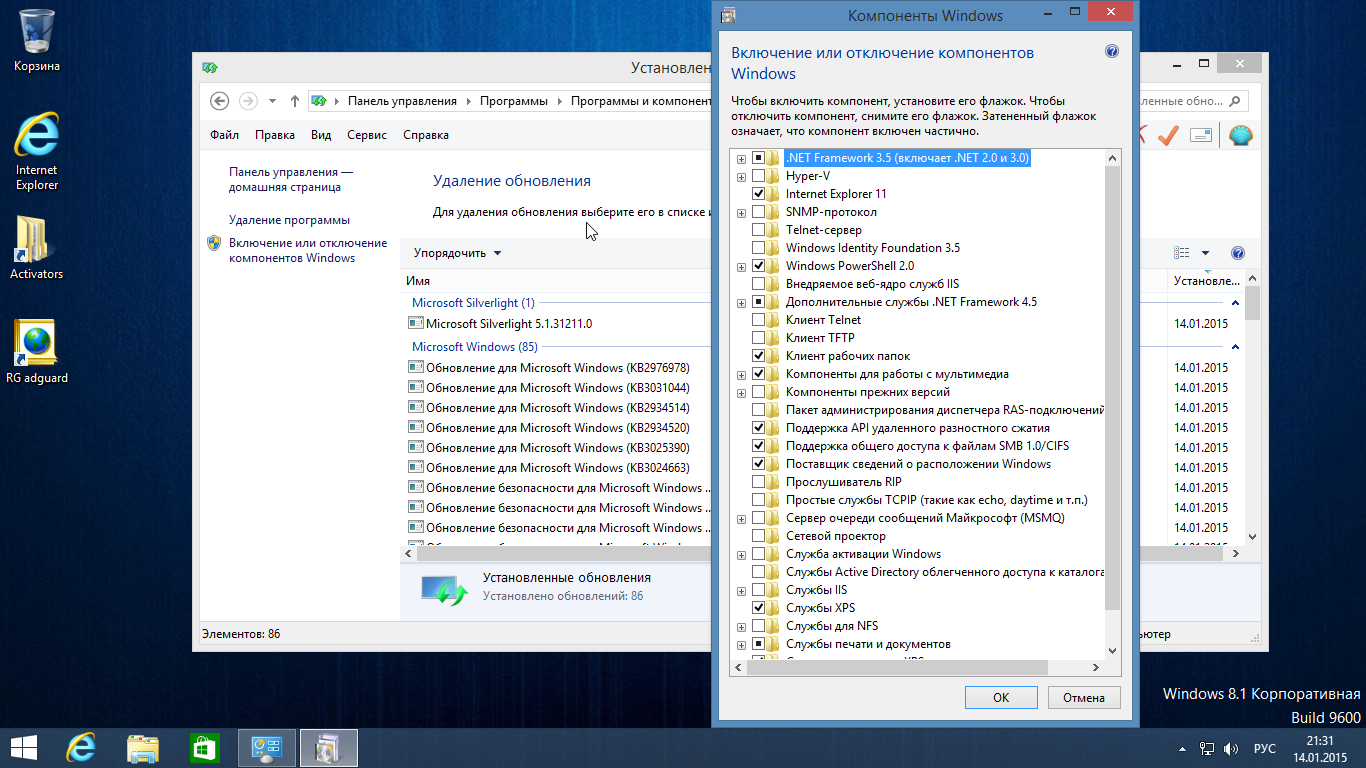Select Обновление для Microsoft Windows (KB2976978)
This screenshot has height=768, width=1366.
pyautogui.click(x=558, y=368)
